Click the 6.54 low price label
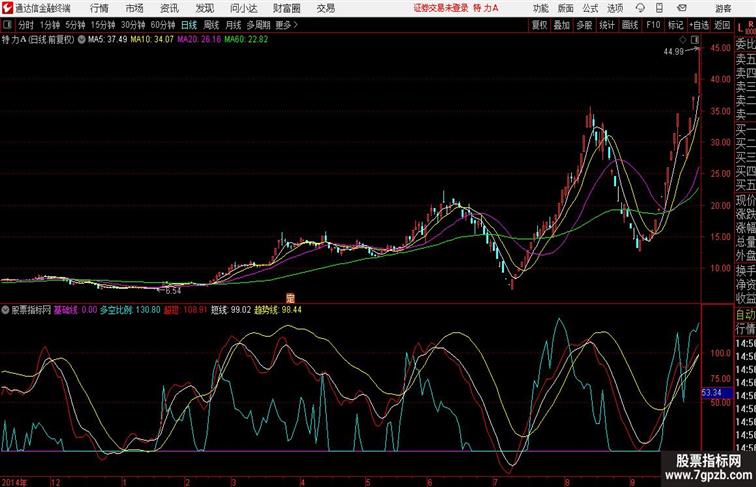Image resolution: width=756 pixels, height=487 pixels. click(x=173, y=291)
